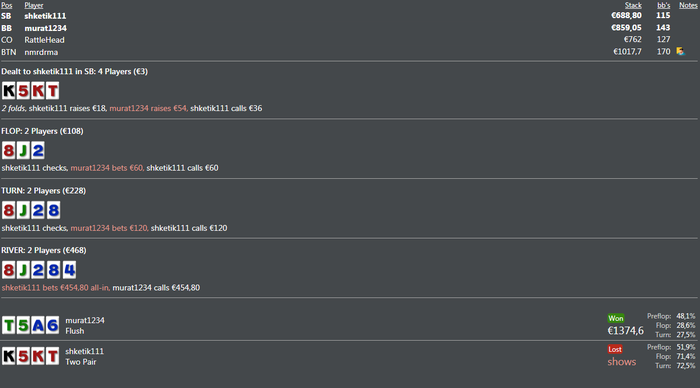
Task: Sort by the Pos column header
Action: point(7,5)
